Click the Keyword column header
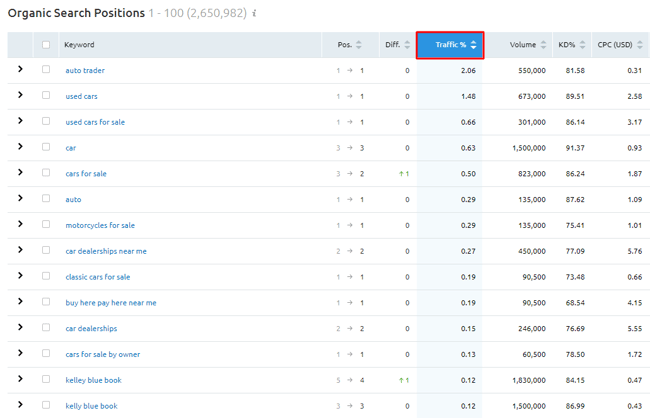Viewport: 650px width, 418px height. coord(79,45)
